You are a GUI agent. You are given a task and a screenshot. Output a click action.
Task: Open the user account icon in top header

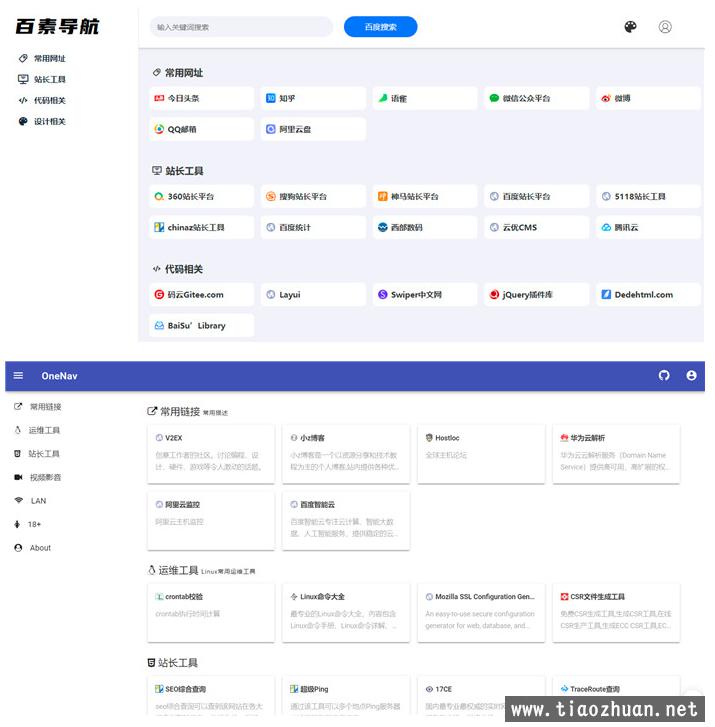tap(665, 27)
